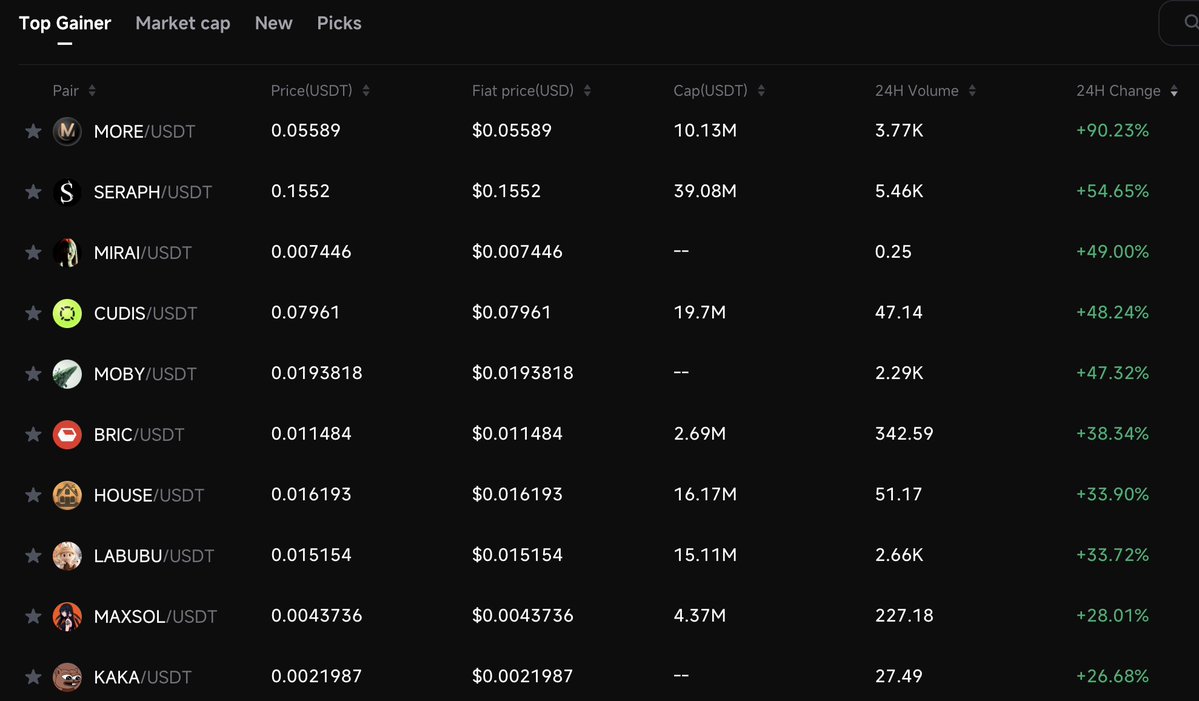The image size is (1199, 701).
Task: Open CUDIS/USDT trading pair
Action: pos(145,313)
